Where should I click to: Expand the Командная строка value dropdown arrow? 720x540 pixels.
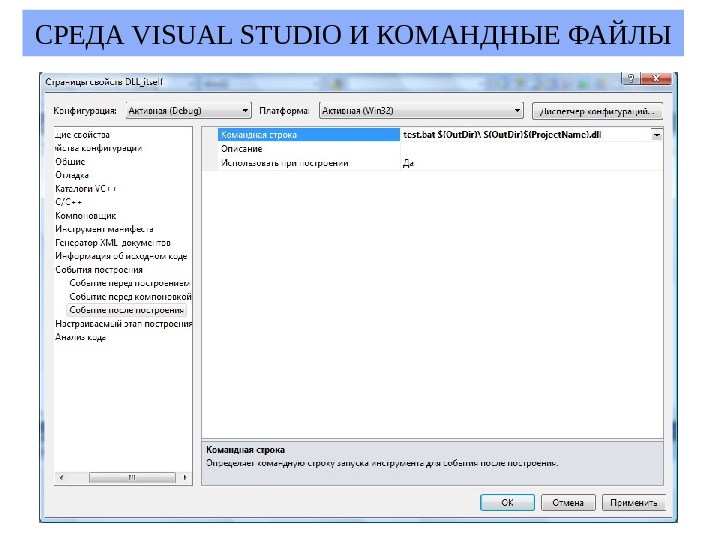[657, 135]
